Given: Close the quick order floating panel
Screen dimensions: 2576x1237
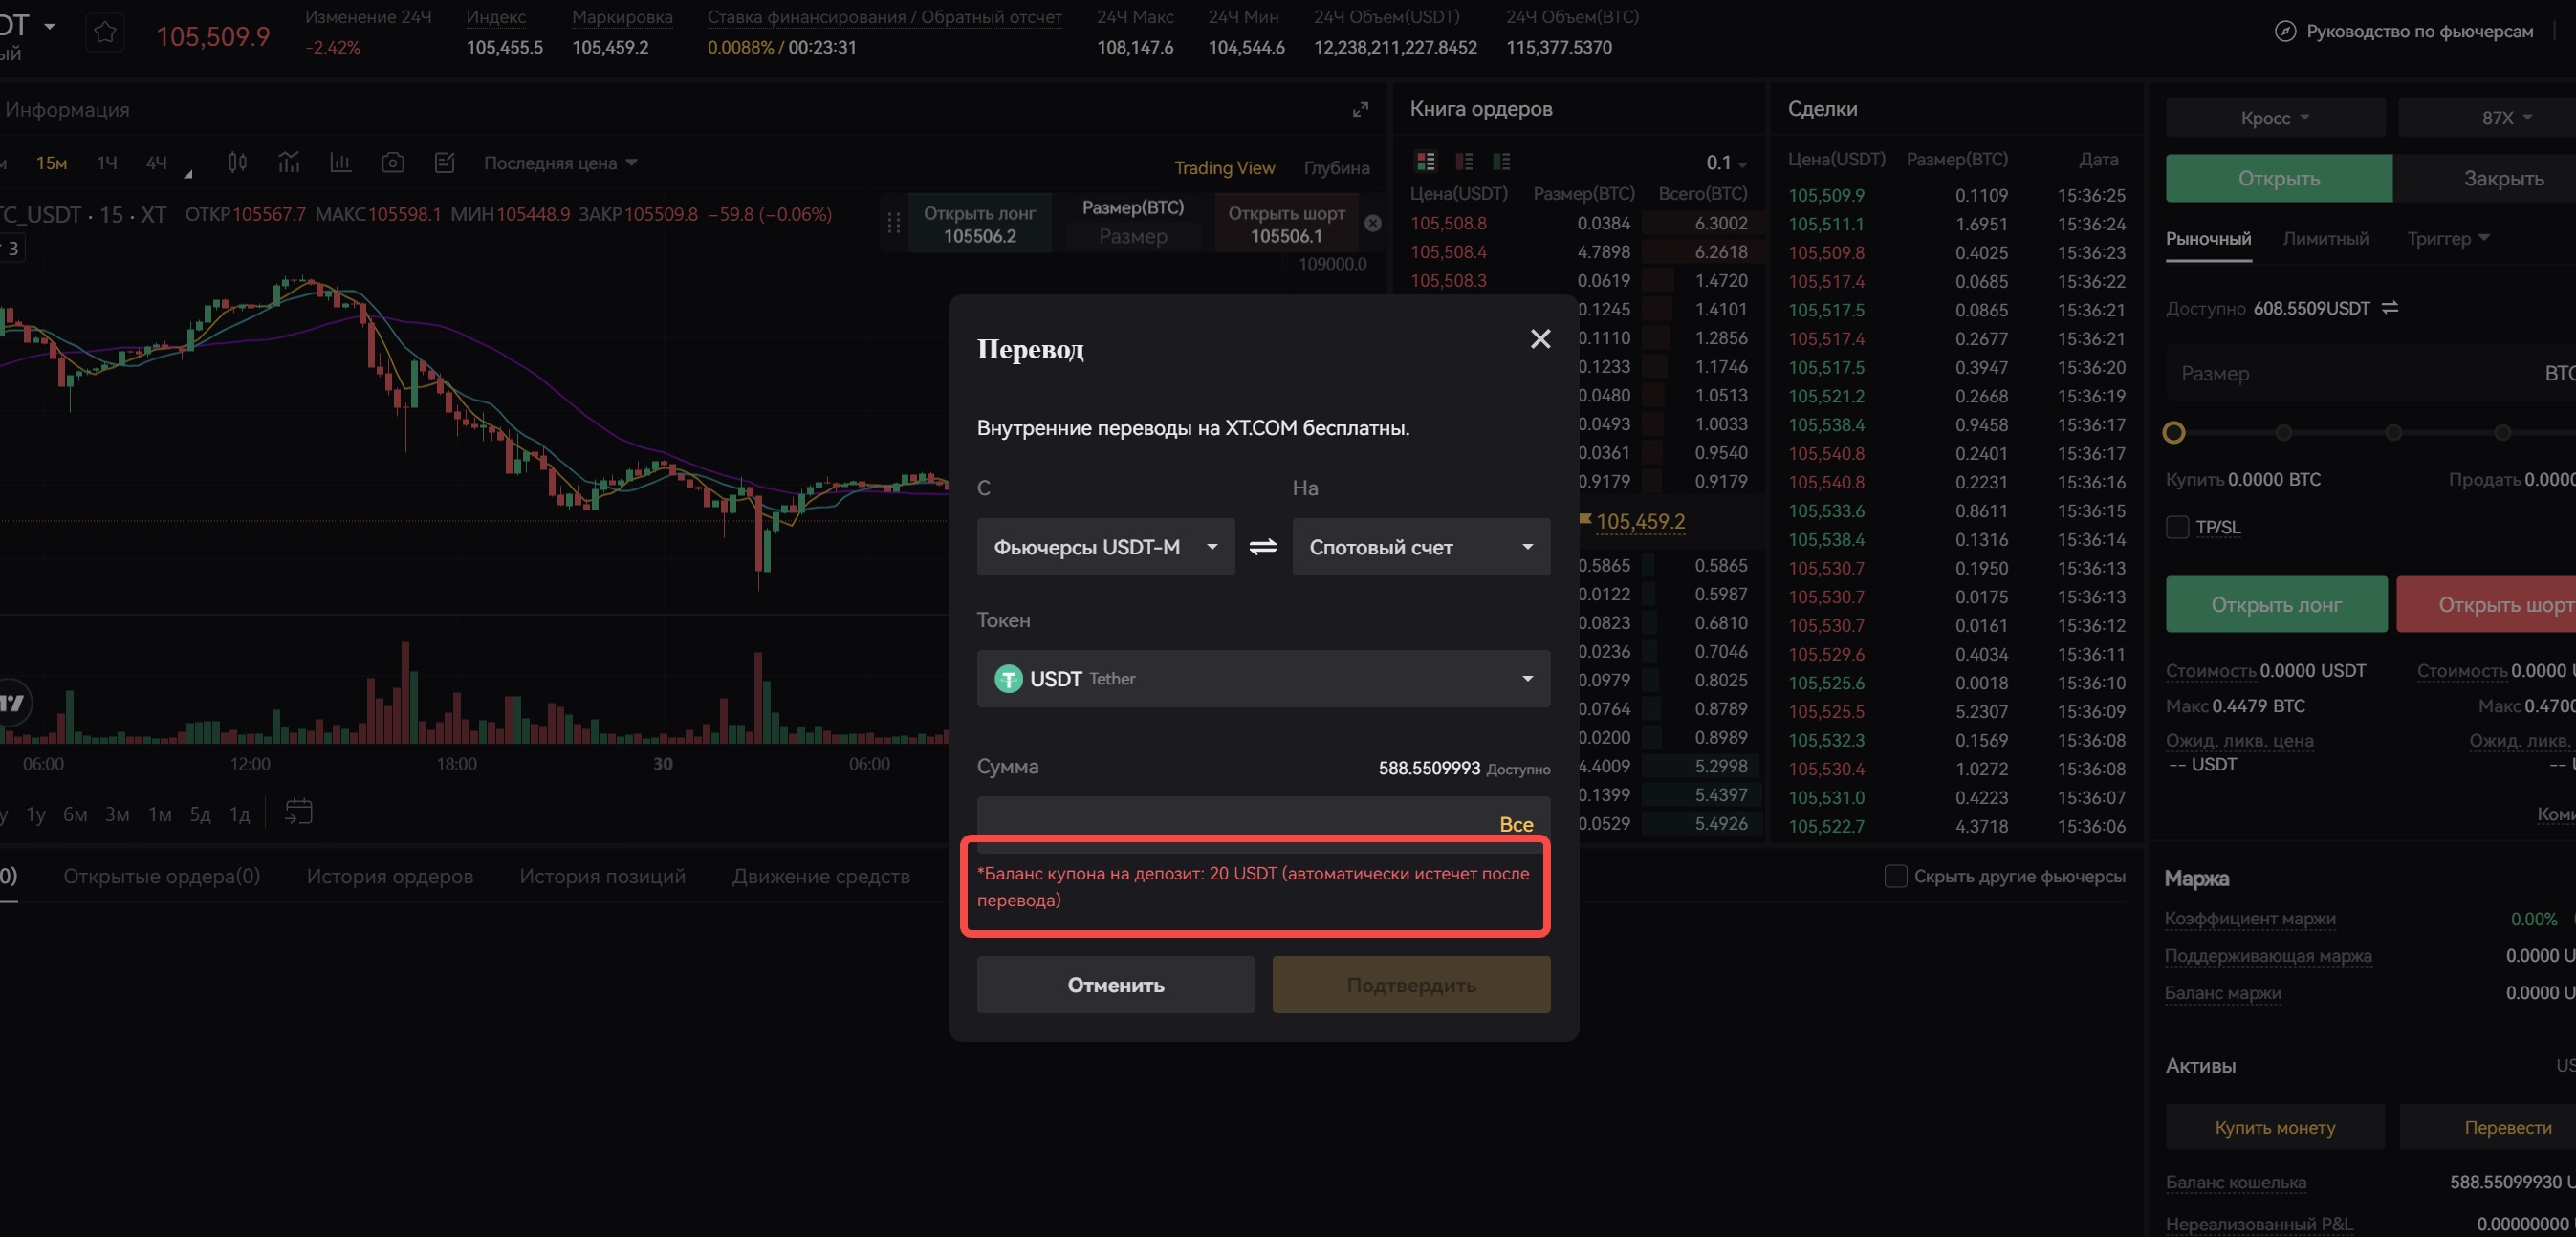Looking at the screenshot, I should pyautogui.click(x=1373, y=223).
